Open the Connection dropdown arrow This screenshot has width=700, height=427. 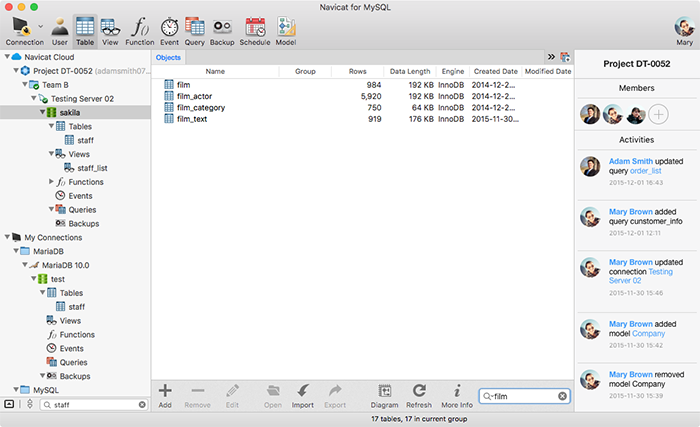(x=41, y=26)
